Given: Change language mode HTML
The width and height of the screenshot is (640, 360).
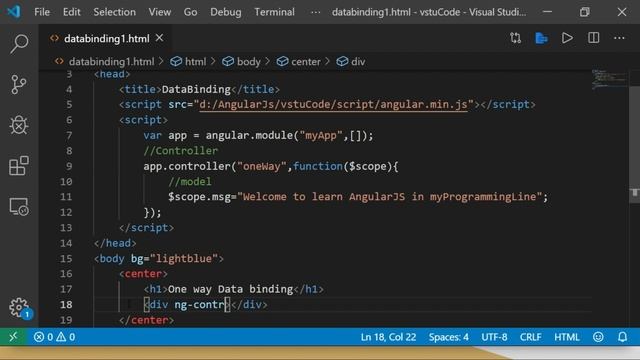Looking at the screenshot, I should point(567,337).
